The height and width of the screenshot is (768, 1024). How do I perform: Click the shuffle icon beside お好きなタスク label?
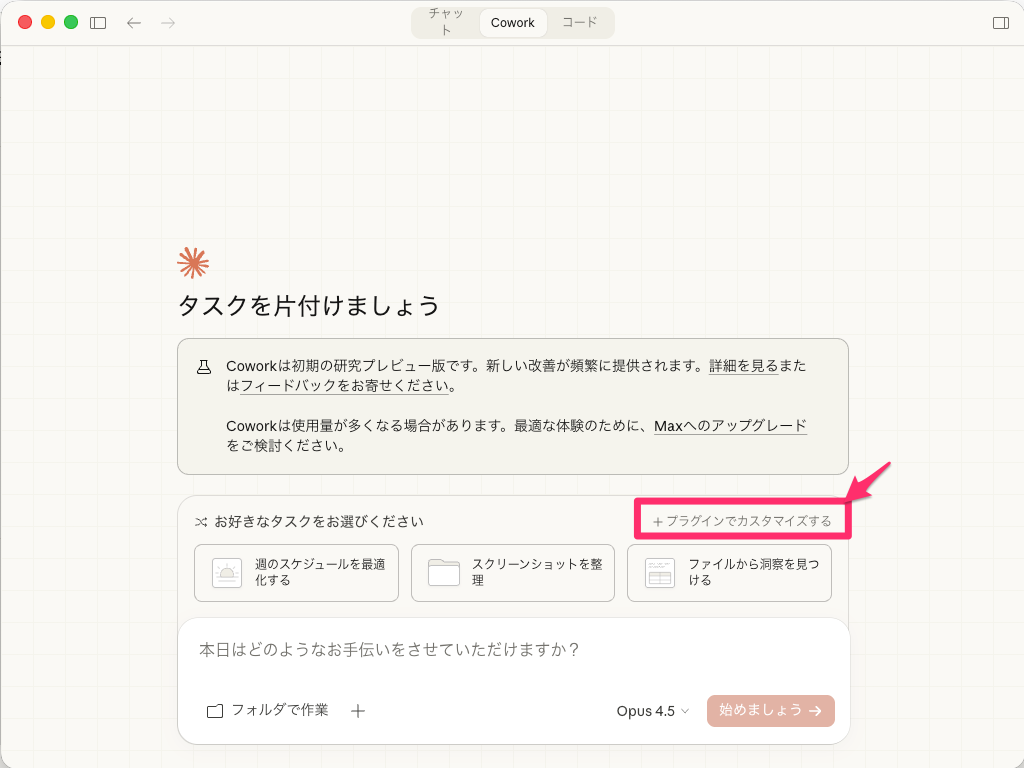(x=199, y=521)
